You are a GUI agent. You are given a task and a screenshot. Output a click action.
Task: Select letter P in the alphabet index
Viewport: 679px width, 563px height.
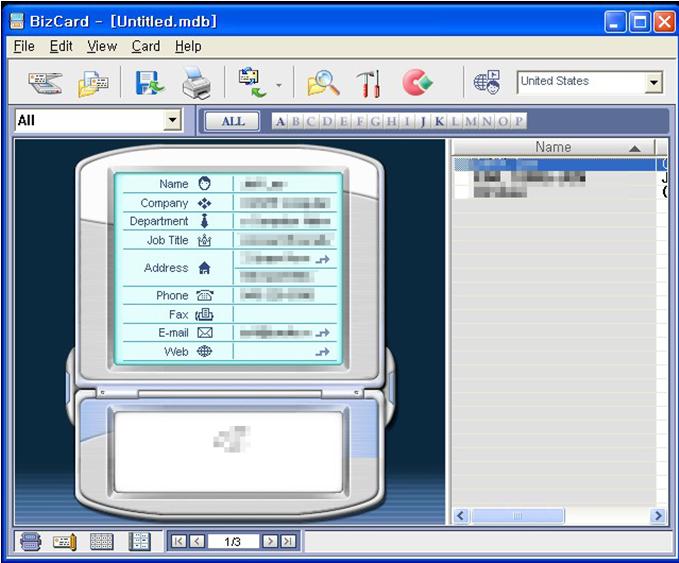tap(519, 121)
